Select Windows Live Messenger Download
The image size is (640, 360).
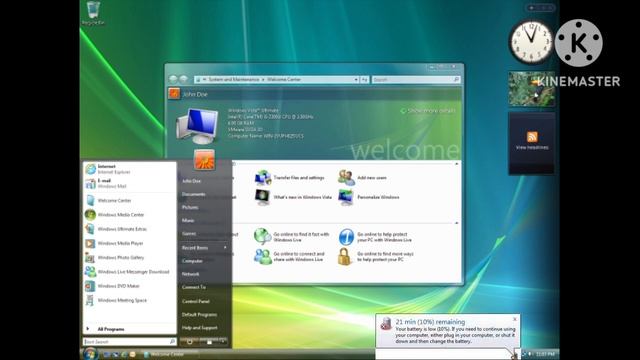pos(129,272)
